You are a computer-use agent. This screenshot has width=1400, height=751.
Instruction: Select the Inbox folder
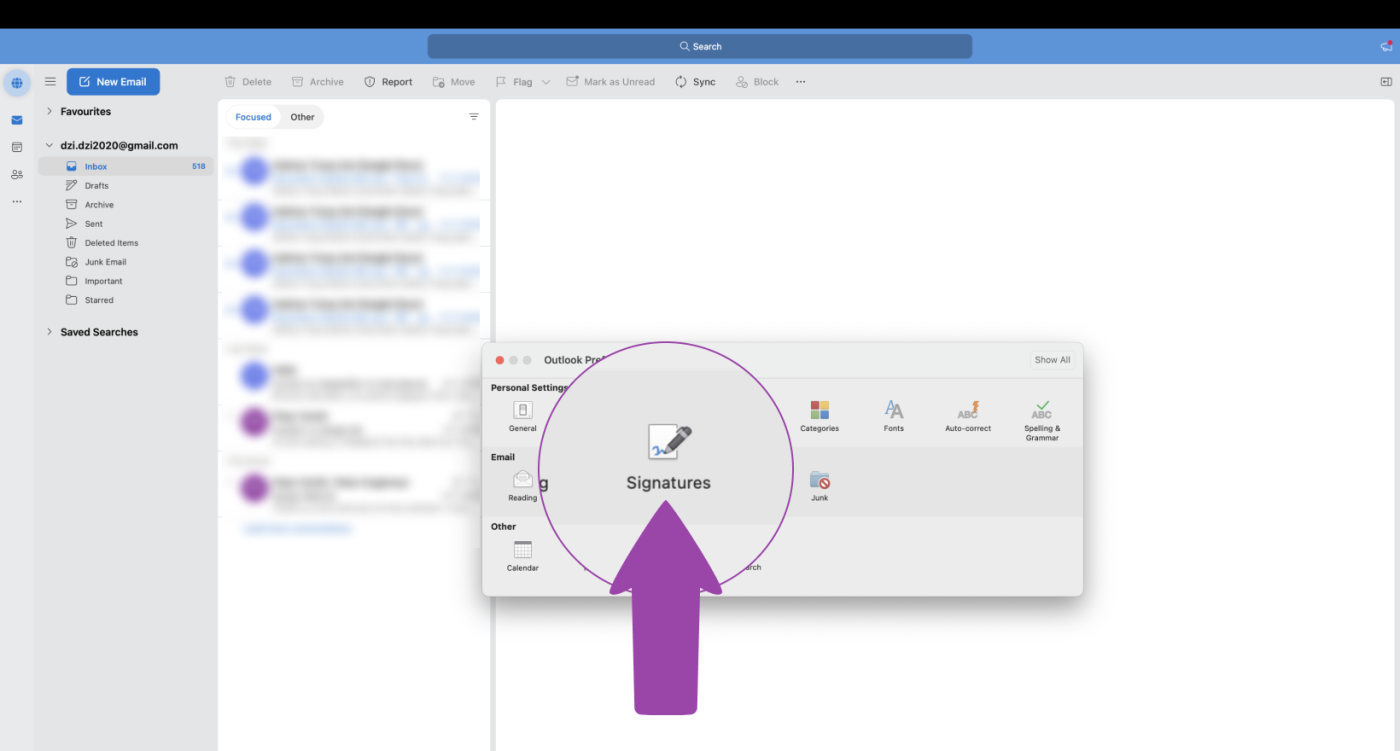126,166
